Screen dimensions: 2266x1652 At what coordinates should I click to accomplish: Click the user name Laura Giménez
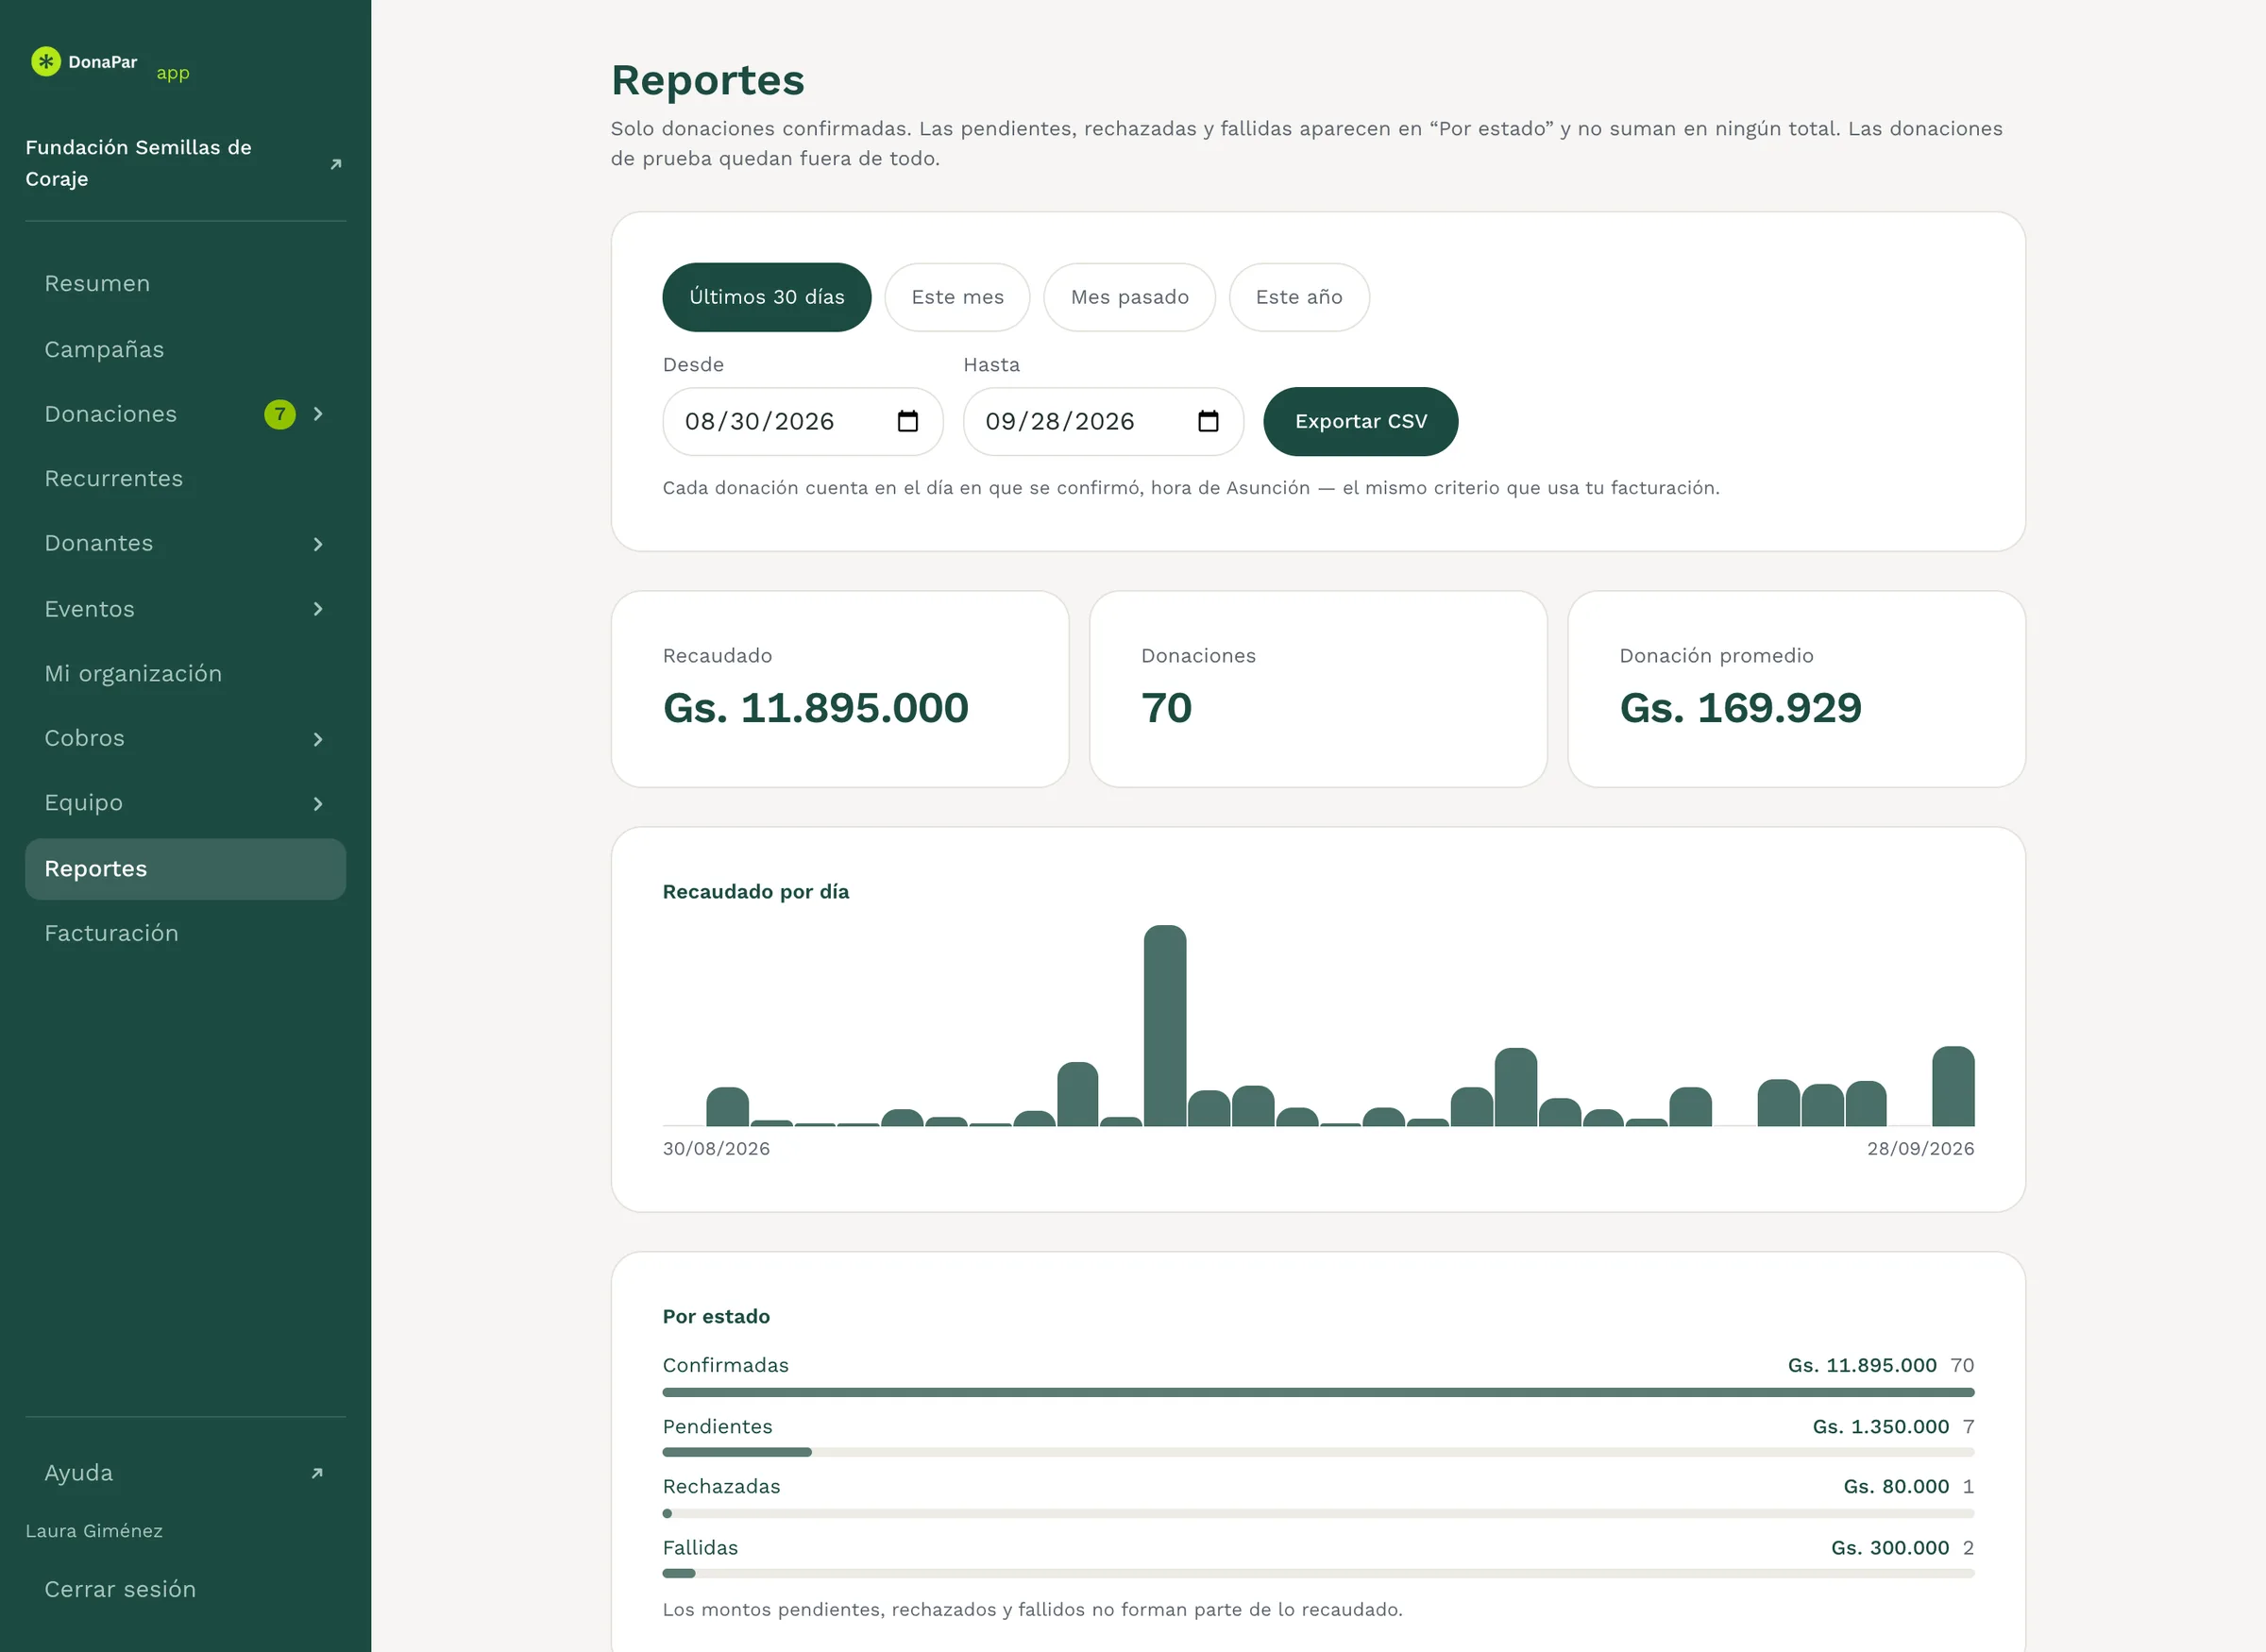point(94,1531)
